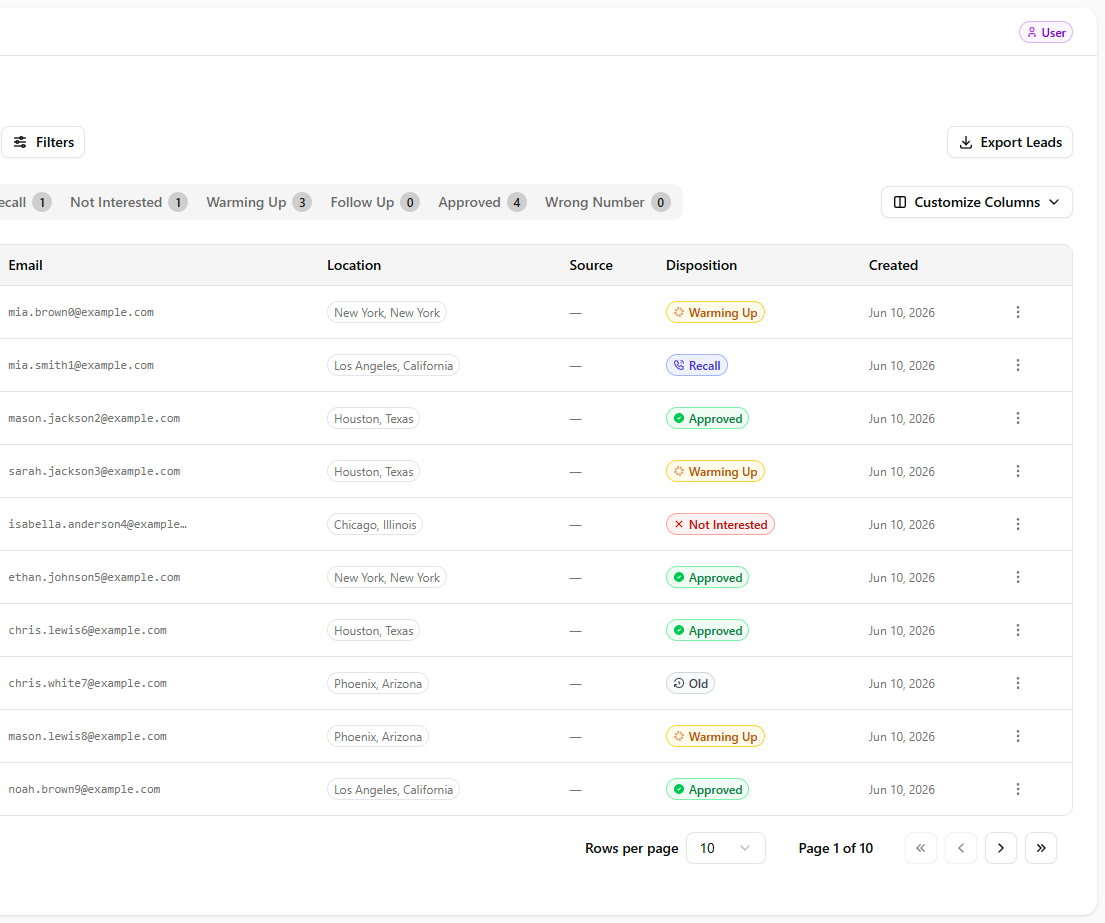Viewport: 1105px width, 923px height.
Task: Click email ethan.johnson5@example.com
Action: click(94, 577)
